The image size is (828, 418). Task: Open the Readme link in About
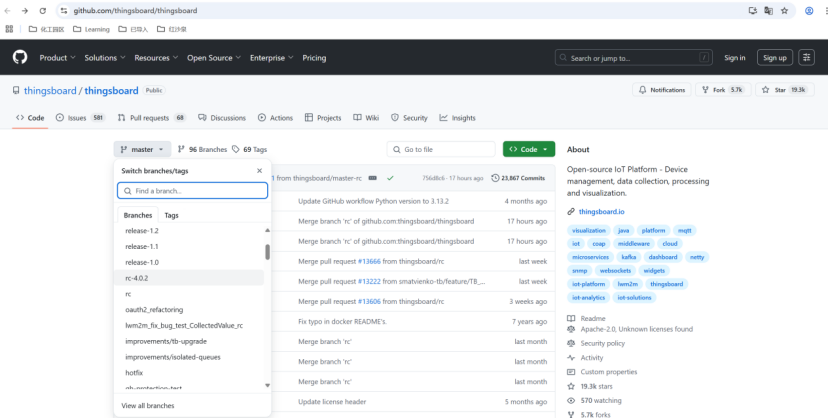(592, 318)
